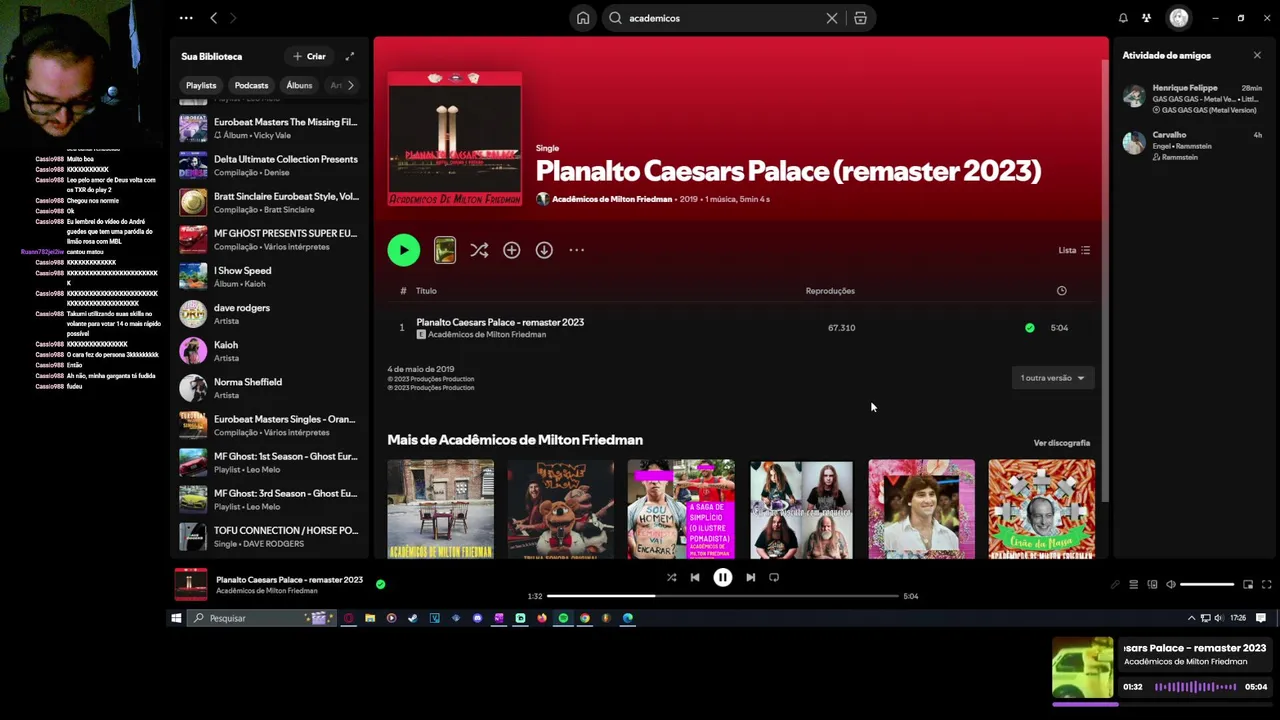Add the single to library with the plus icon
Screen dimensions: 1280x720
[511, 250]
